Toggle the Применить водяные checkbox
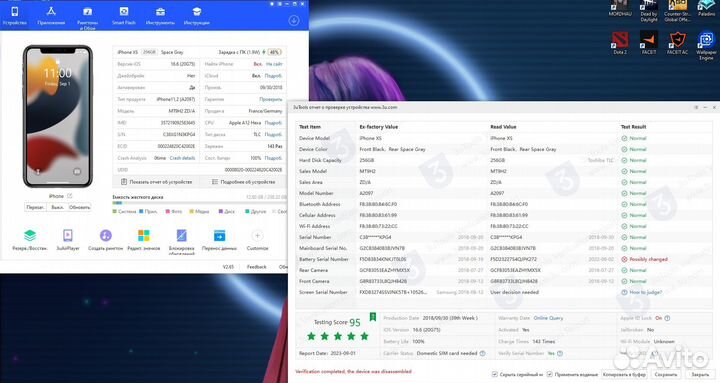The height and width of the screenshot is (383, 720). point(550,374)
